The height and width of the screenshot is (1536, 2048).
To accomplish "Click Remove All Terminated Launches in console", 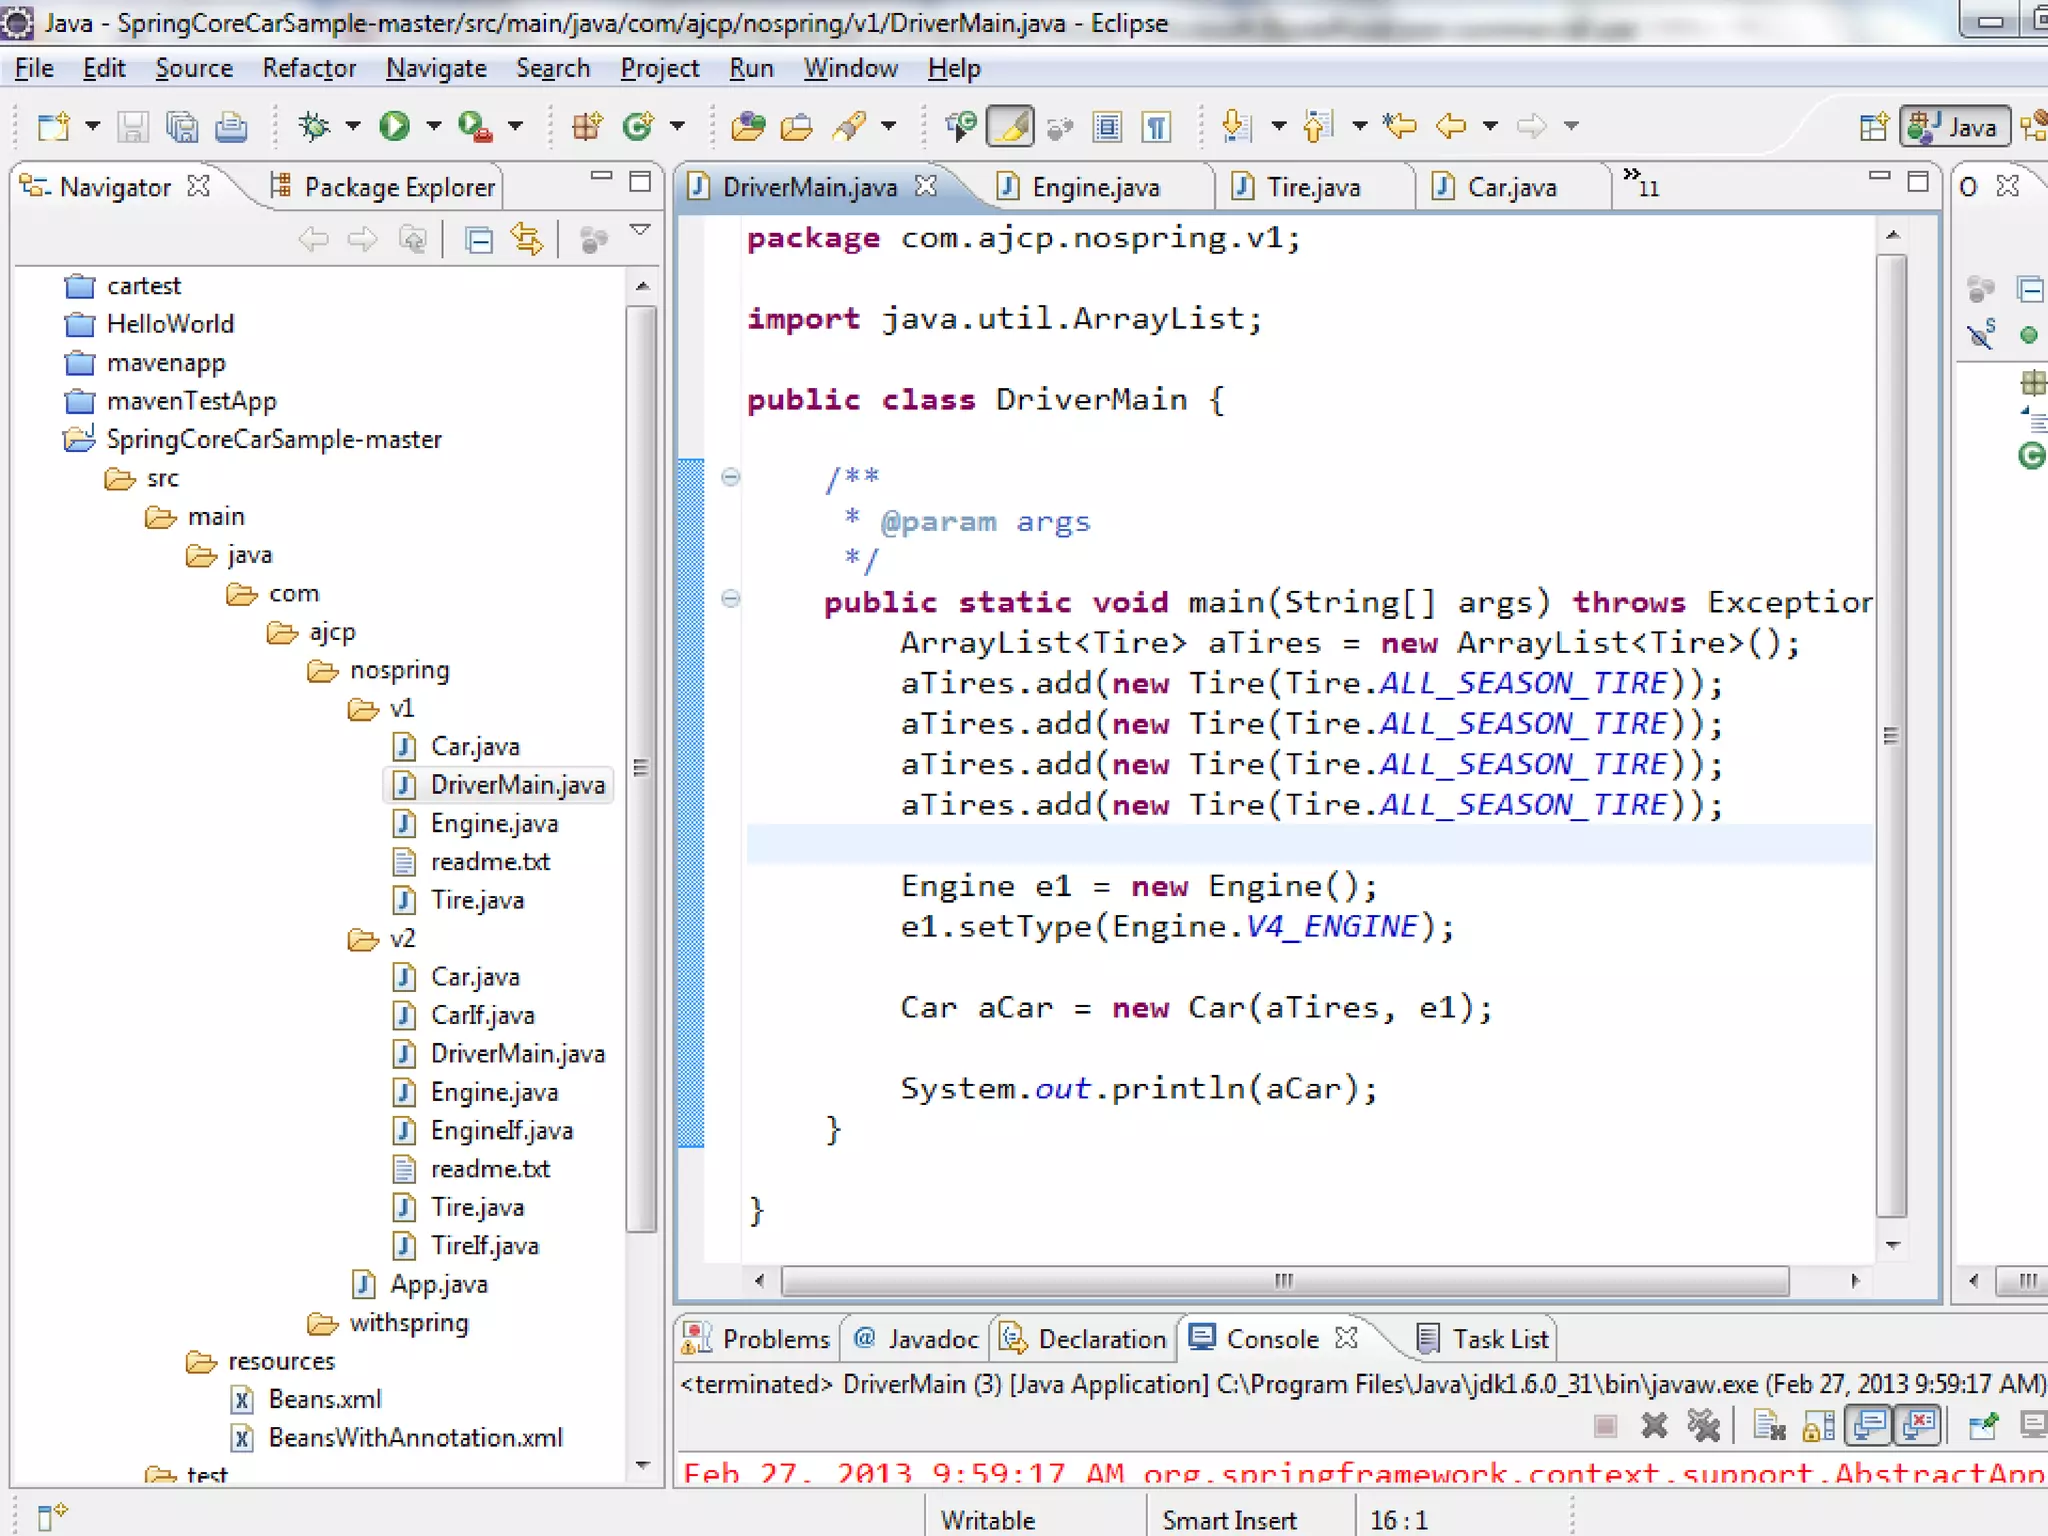I will (x=1703, y=1425).
